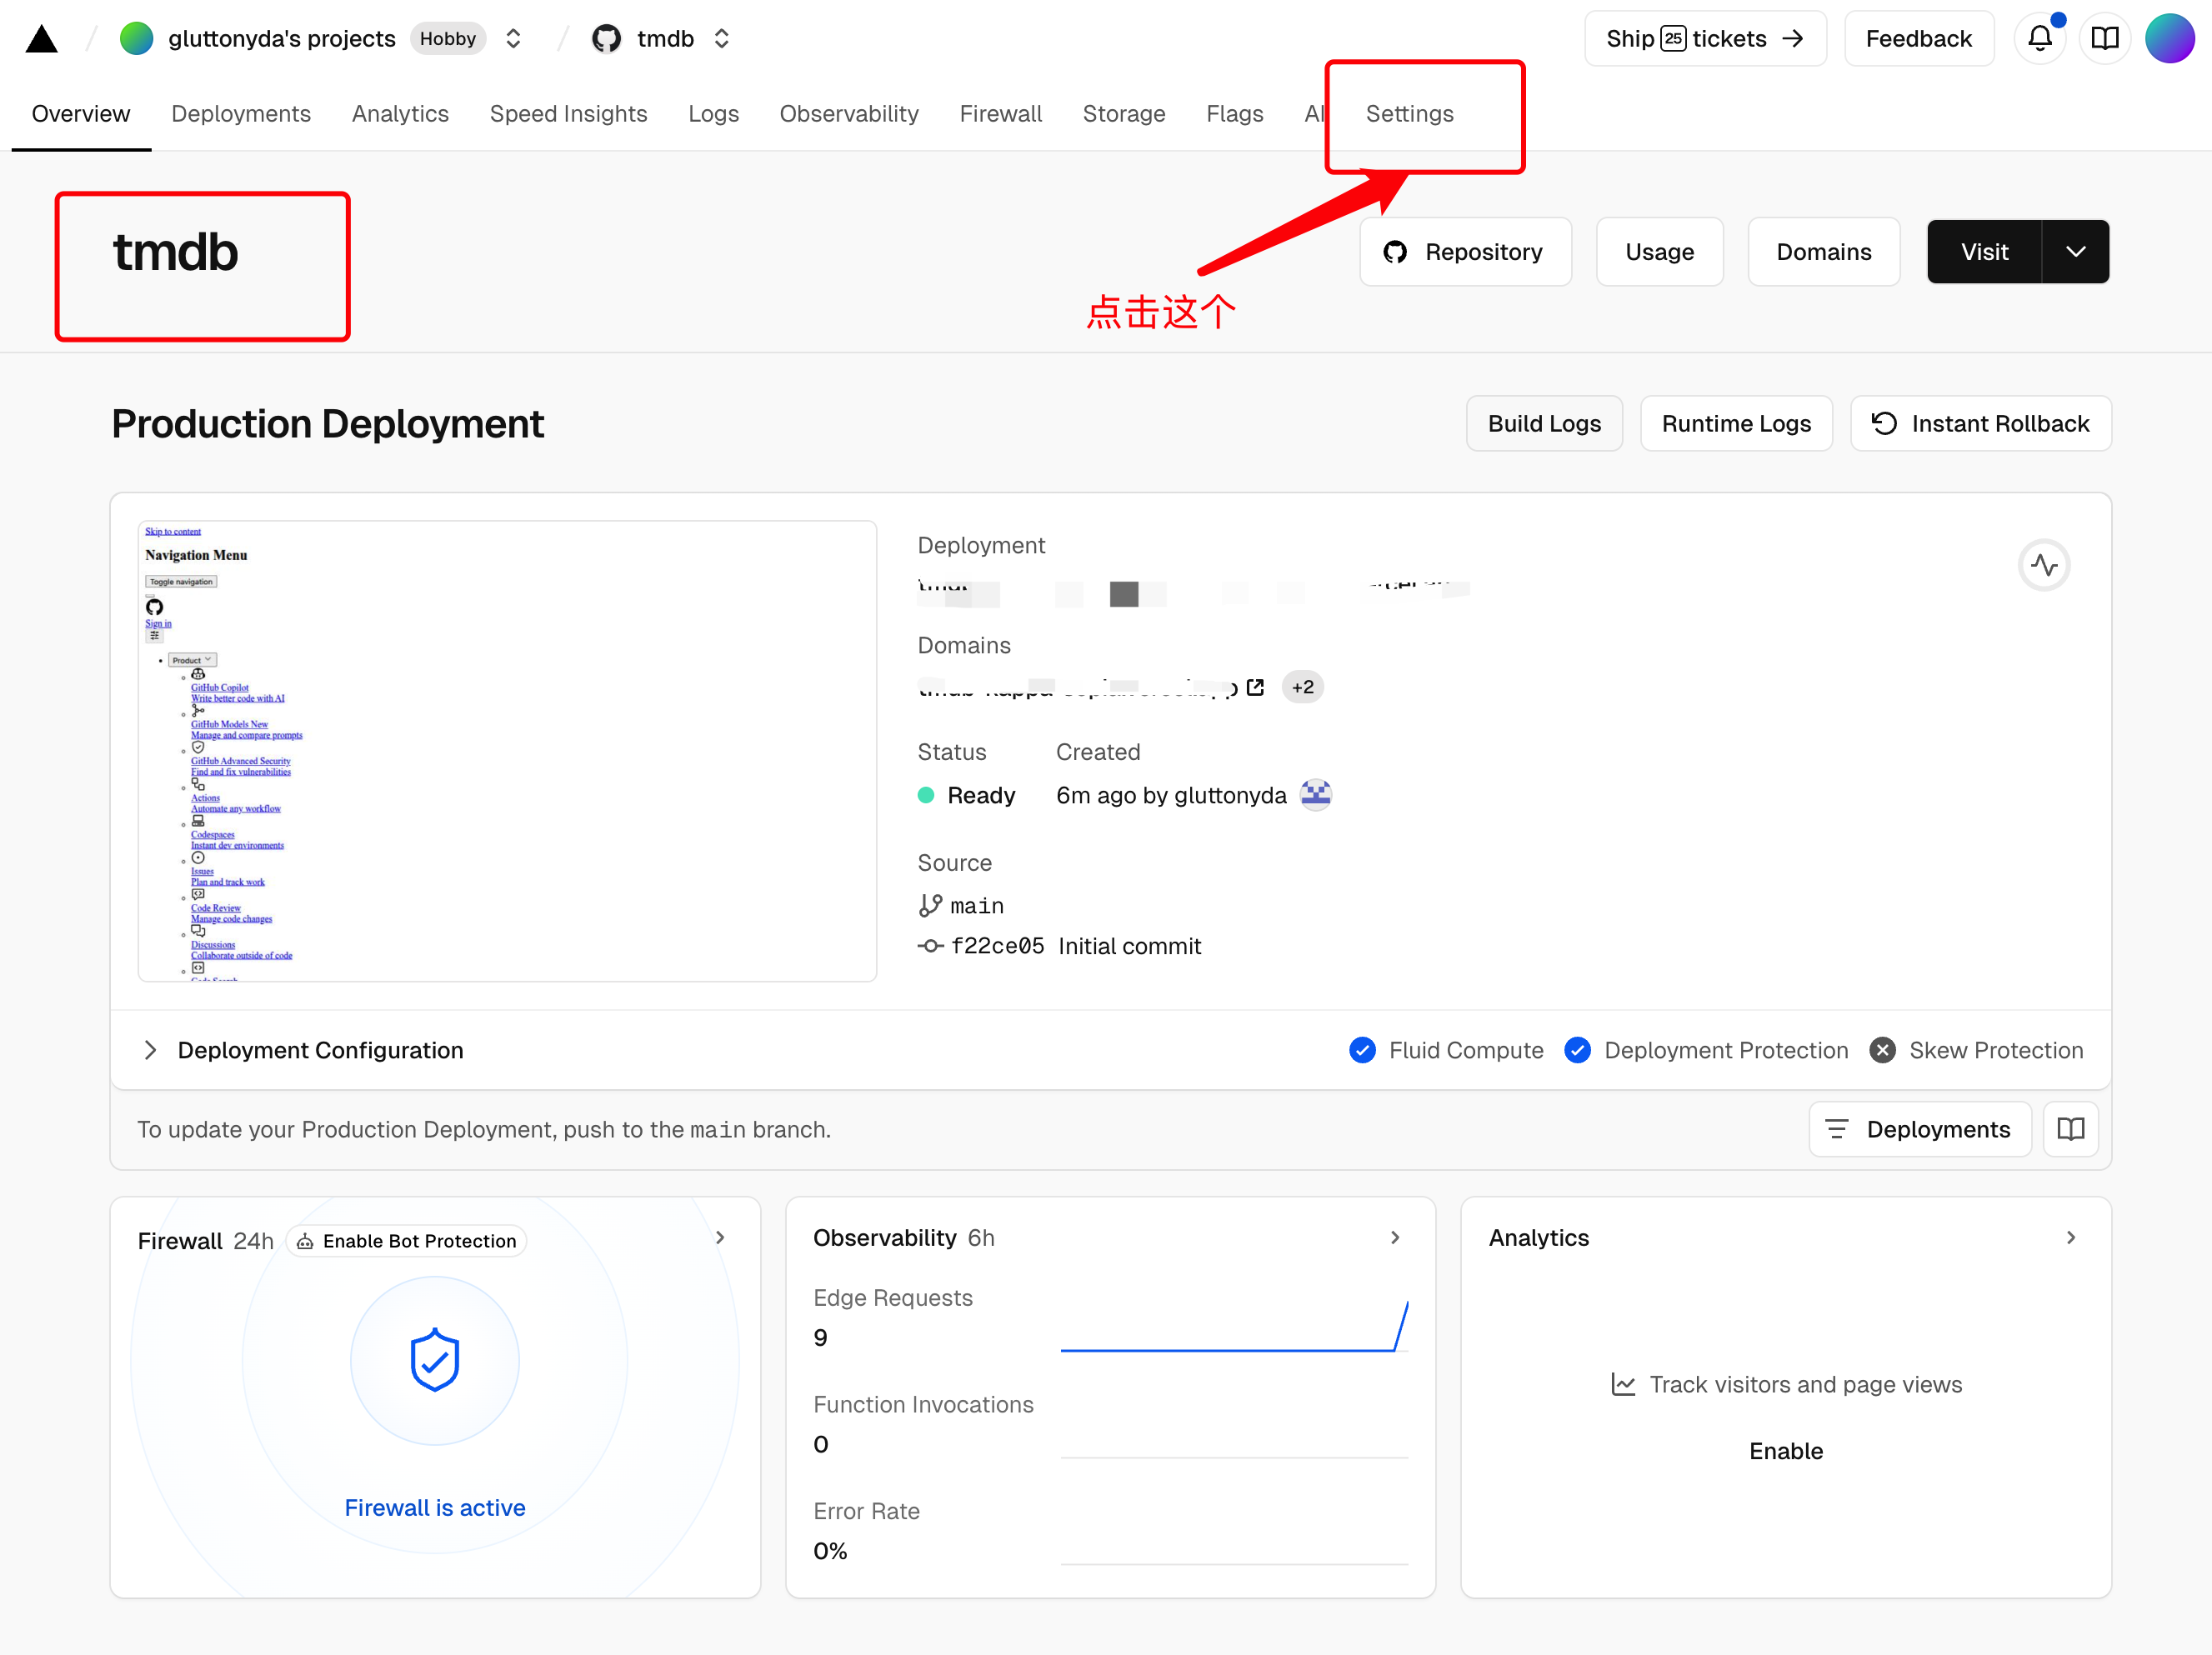Expand the Analytics card chevron

(2070, 1238)
